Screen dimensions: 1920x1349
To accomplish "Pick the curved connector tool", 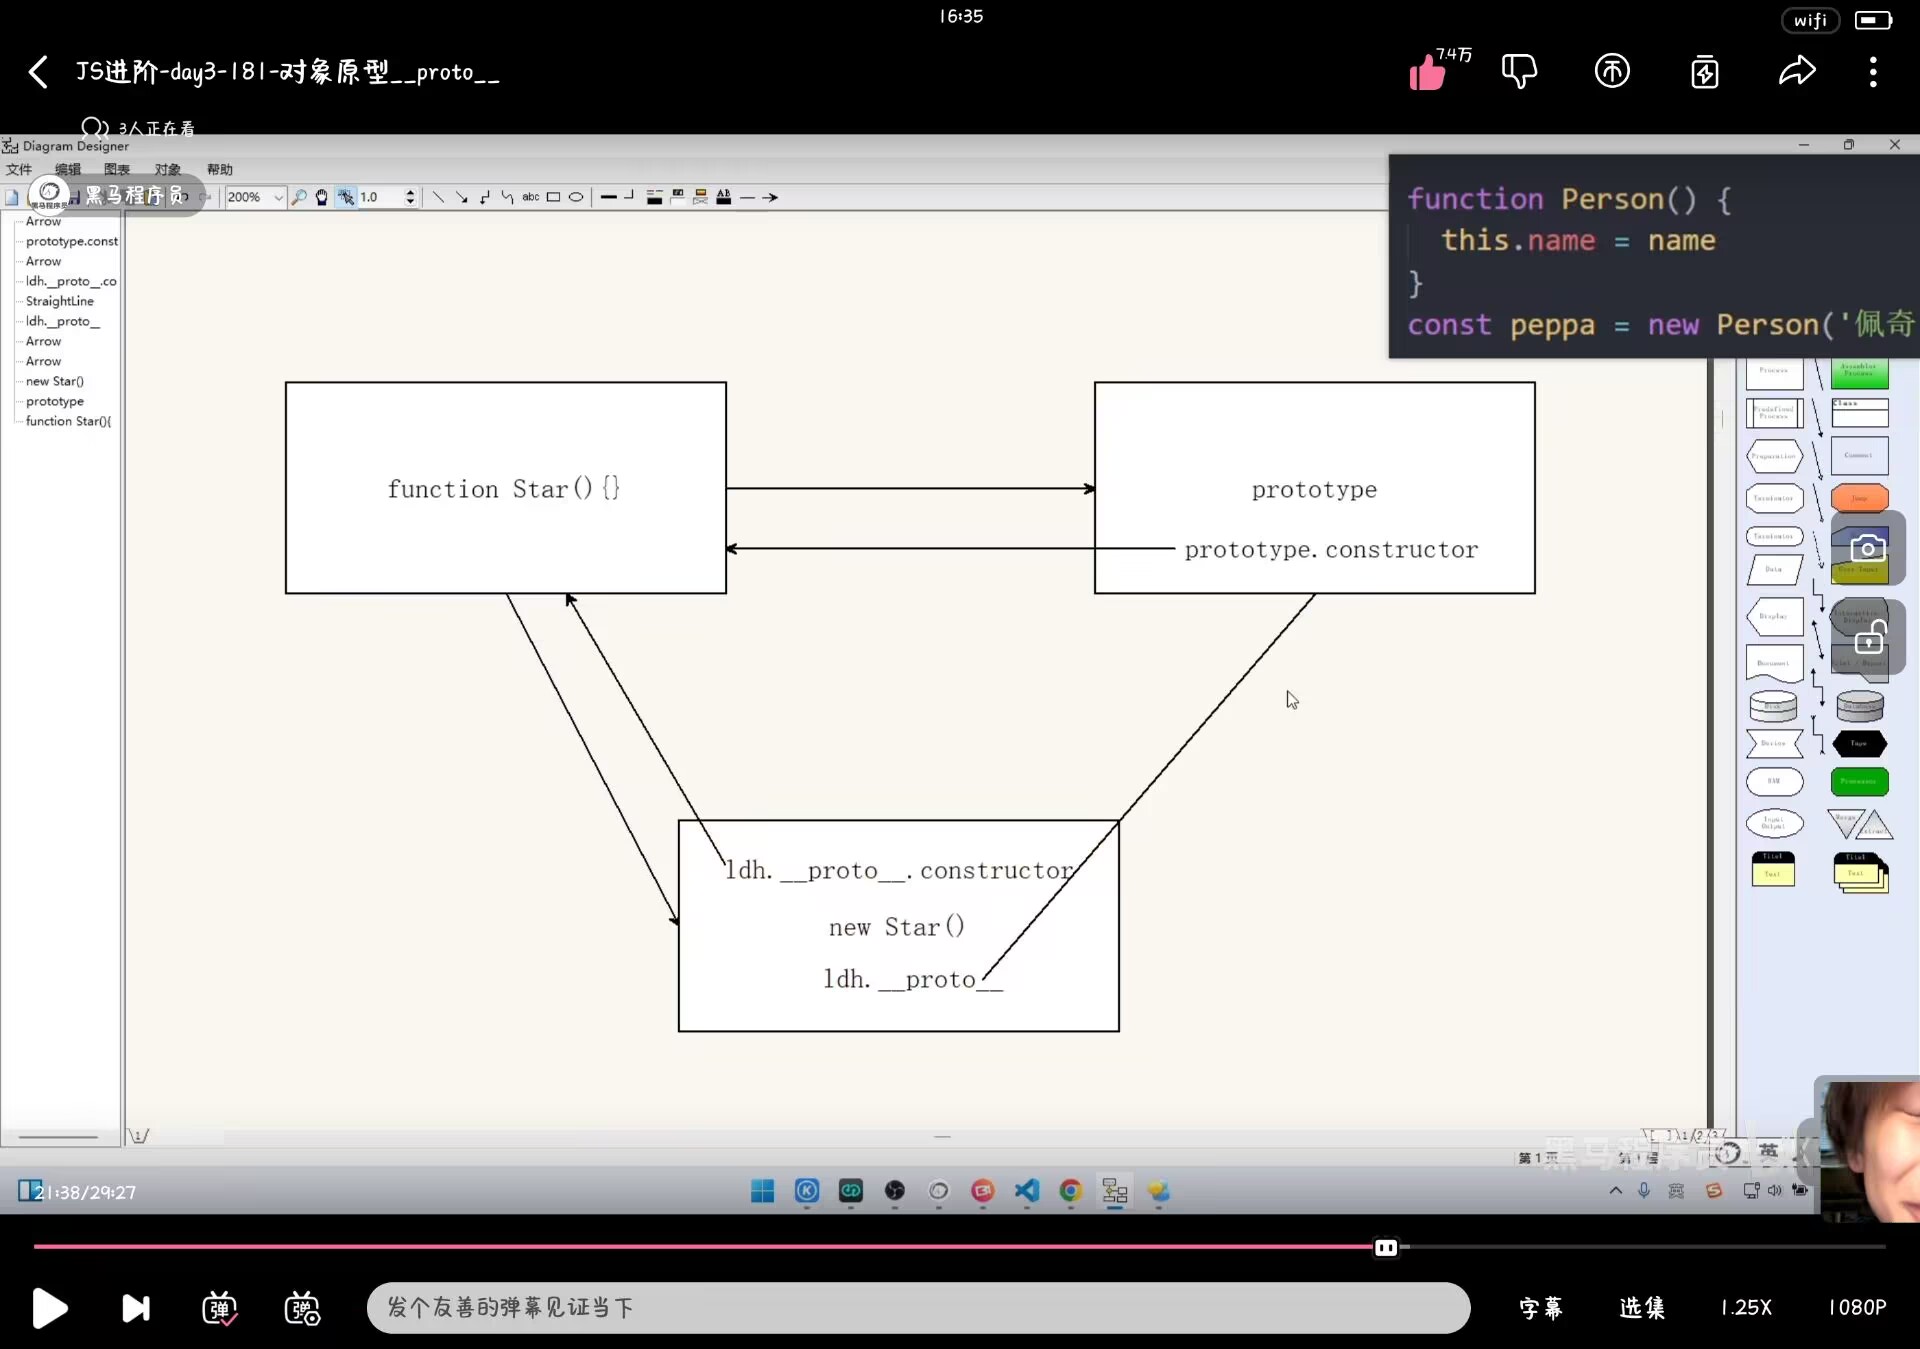I will (x=507, y=197).
